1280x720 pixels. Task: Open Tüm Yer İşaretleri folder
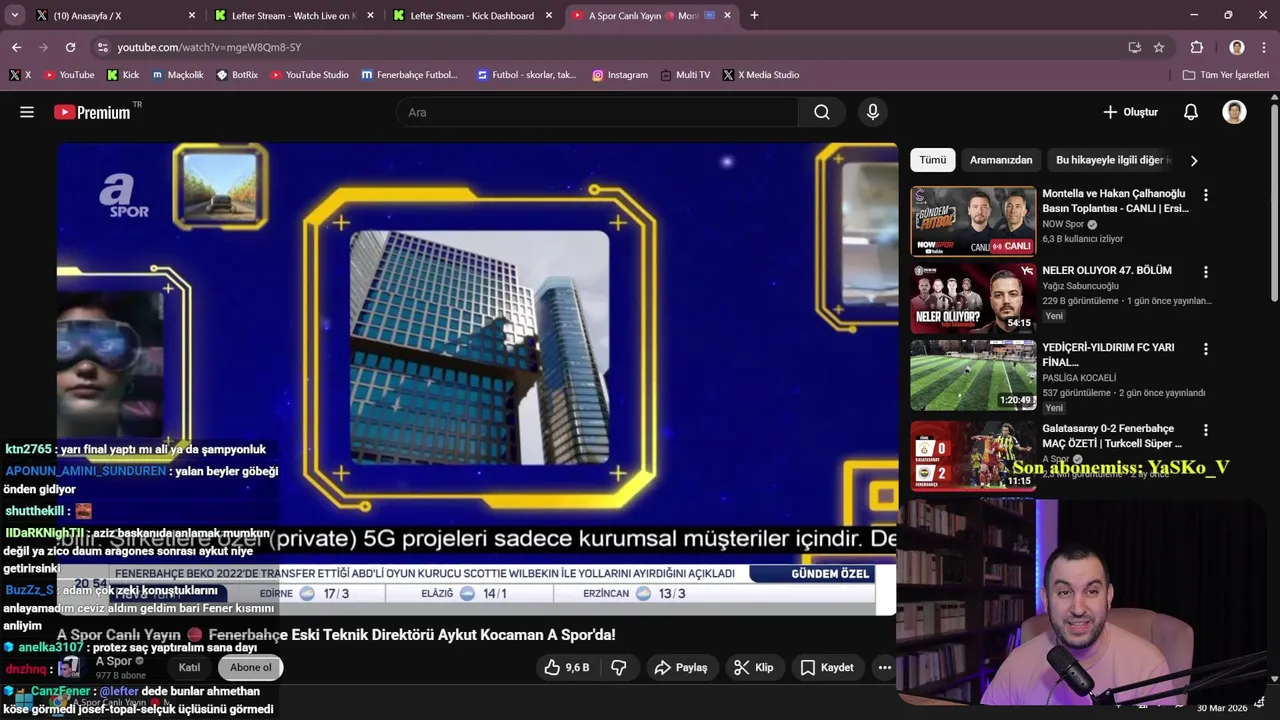coord(1225,75)
